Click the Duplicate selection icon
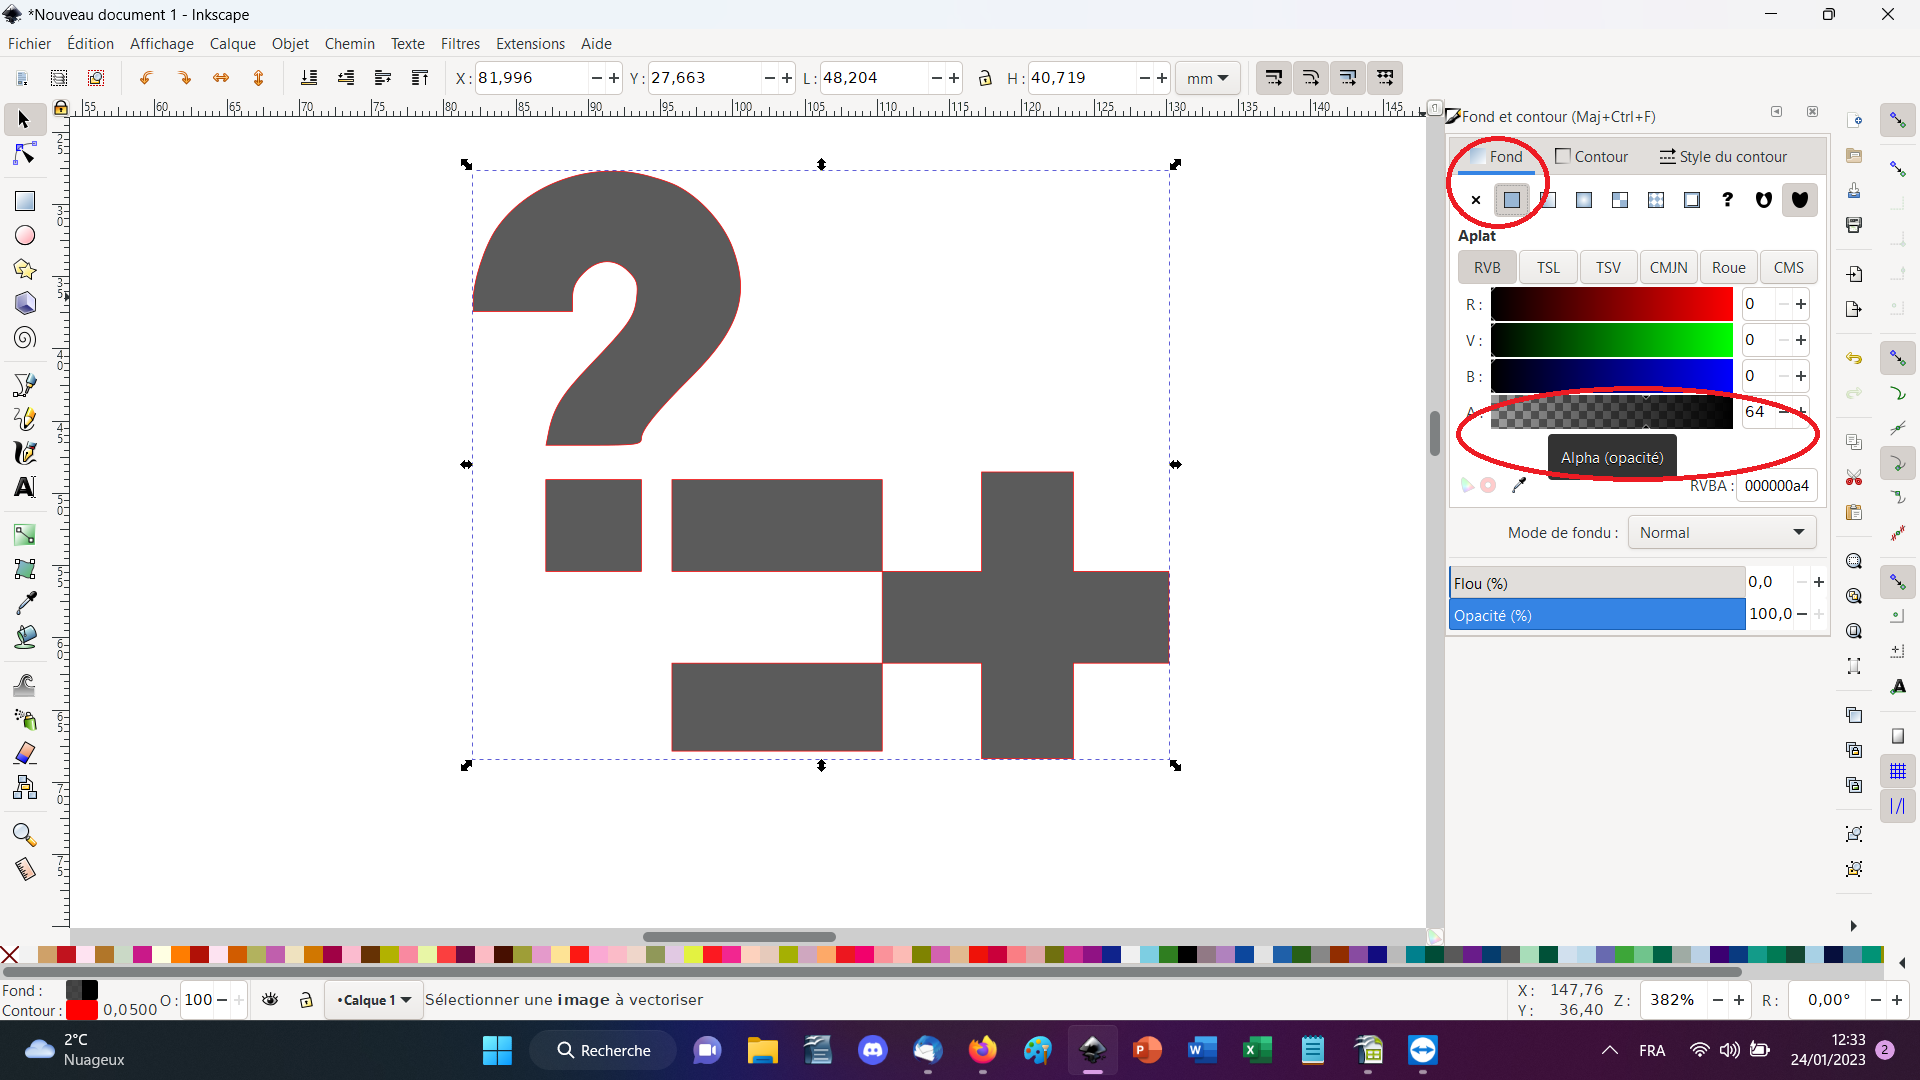Image resolution: width=1920 pixels, height=1080 pixels. (1854, 715)
